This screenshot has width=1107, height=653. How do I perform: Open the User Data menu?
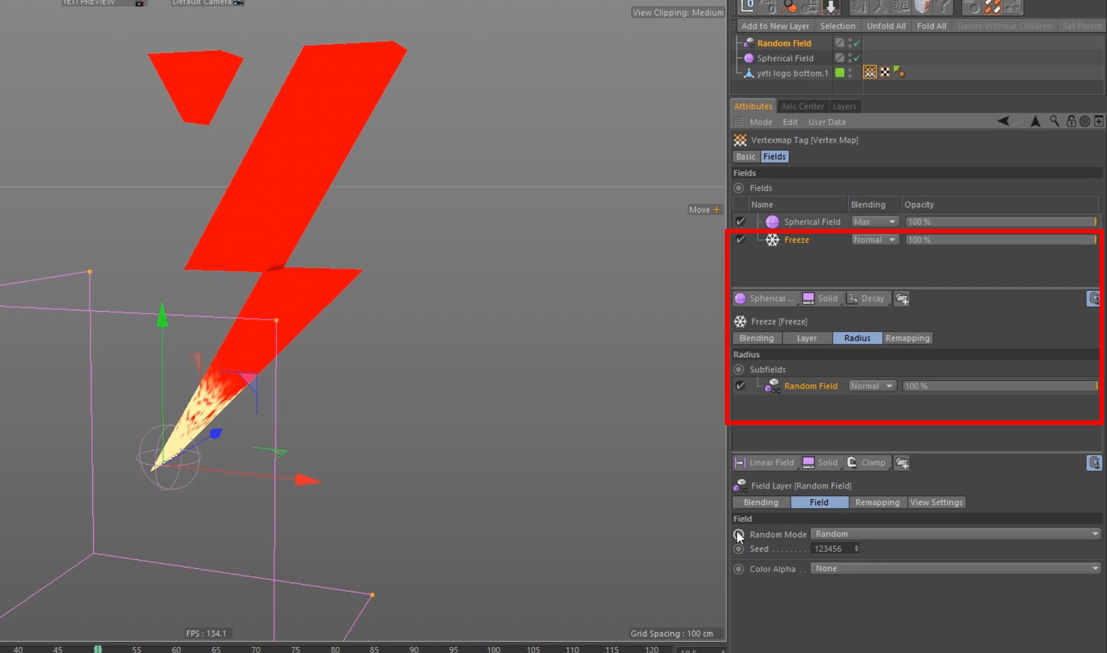click(827, 122)
